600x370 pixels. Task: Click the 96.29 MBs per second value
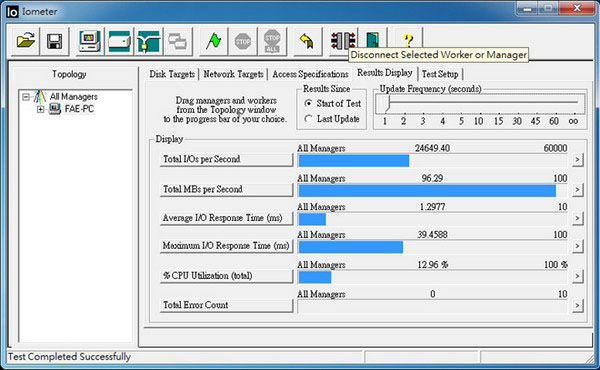(x=432, y=178)
